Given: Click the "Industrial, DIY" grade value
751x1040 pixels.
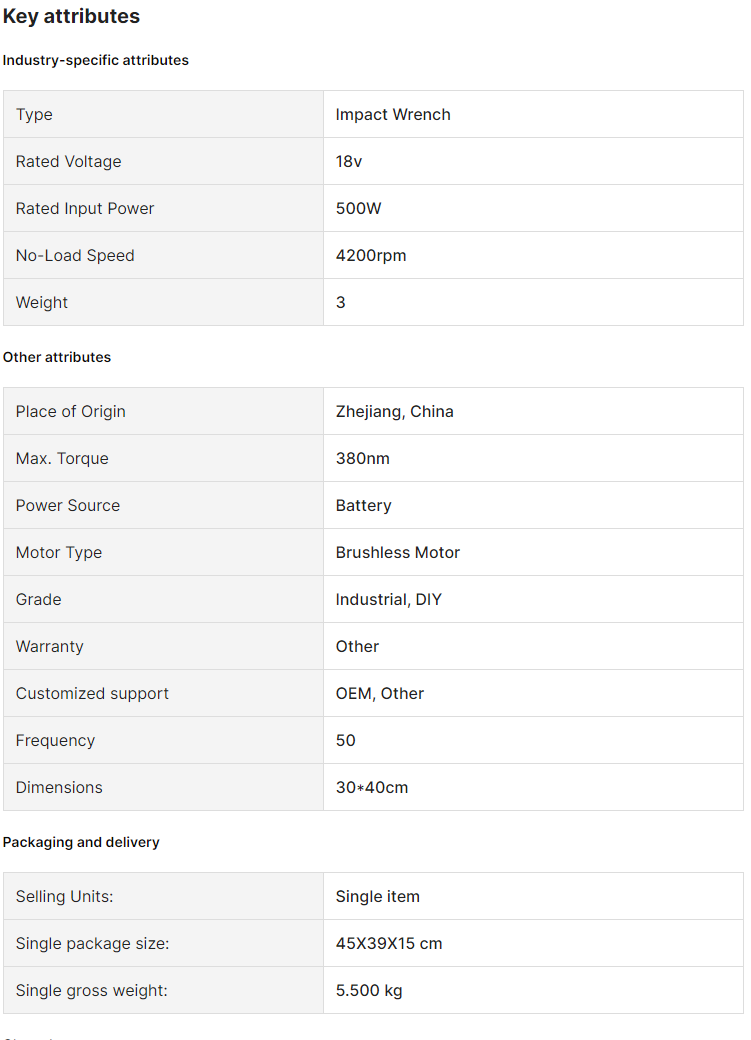Looking at the screenshot, I should (x=389, y=599).
